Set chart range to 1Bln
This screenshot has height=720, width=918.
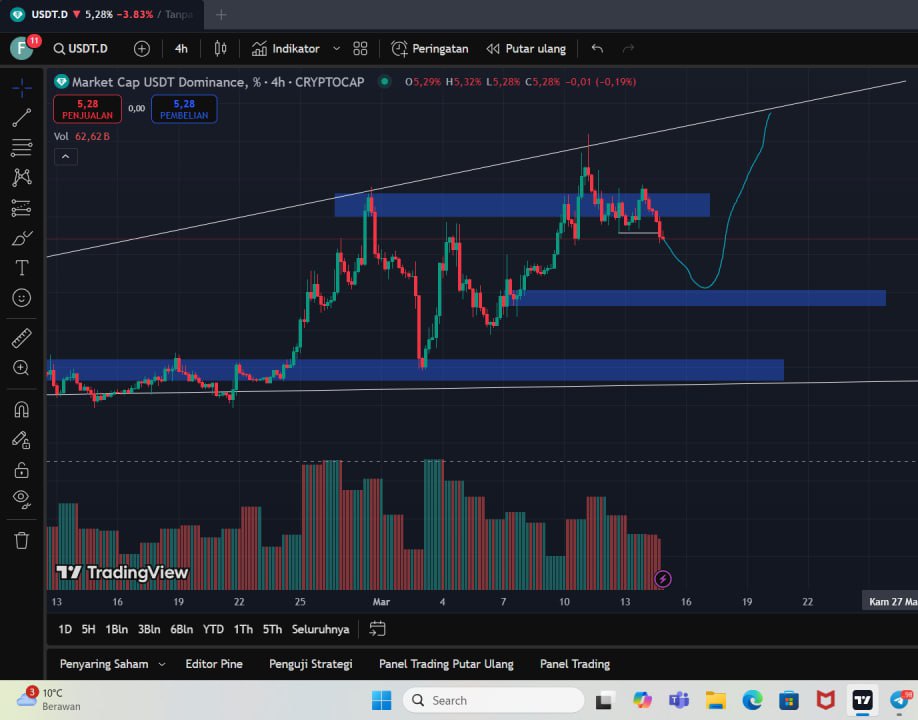(x=117, y=629)
